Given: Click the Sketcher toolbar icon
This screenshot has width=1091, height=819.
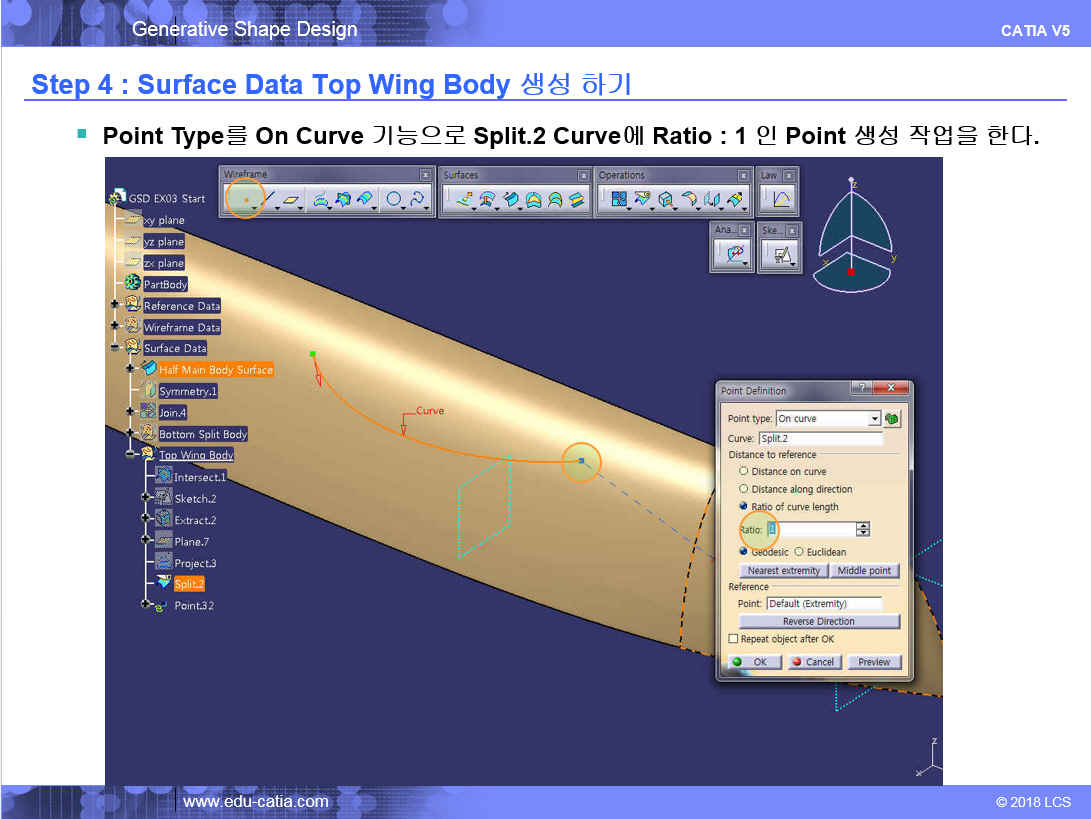Looking at the screenshot, I should pos(780,256).
